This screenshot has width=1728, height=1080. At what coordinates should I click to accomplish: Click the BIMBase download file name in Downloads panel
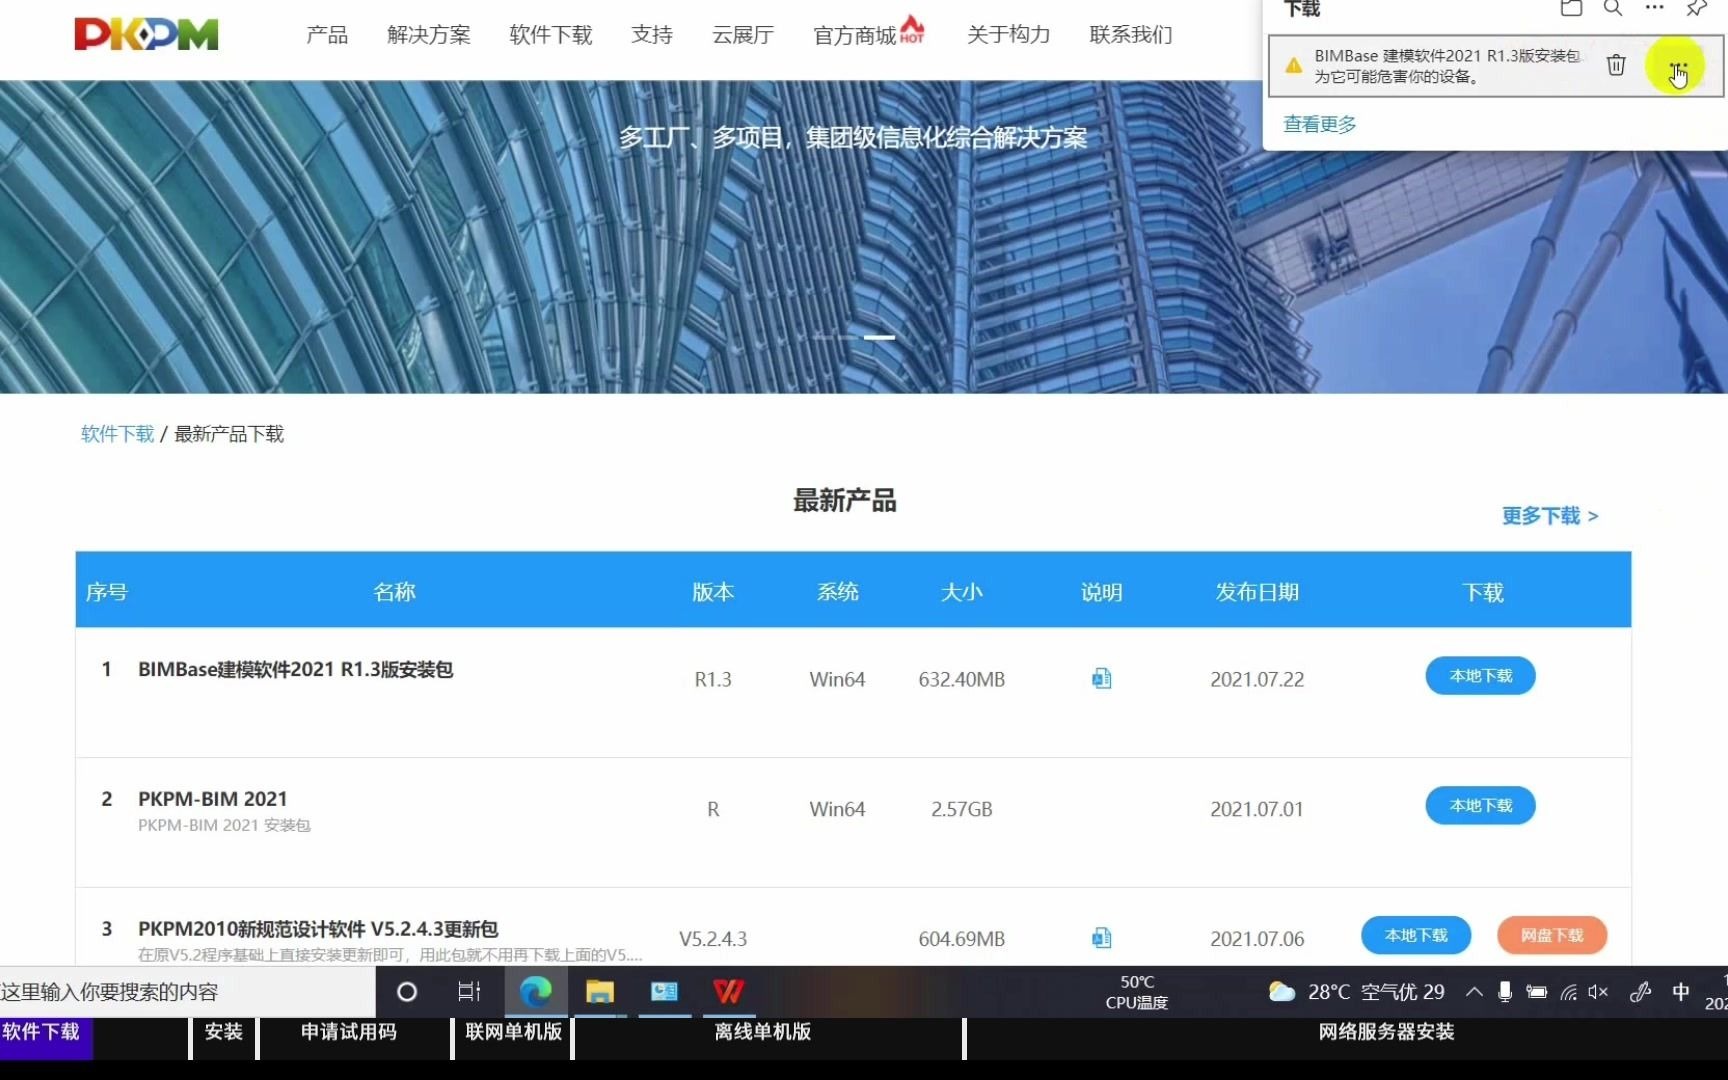[1447, 56]
